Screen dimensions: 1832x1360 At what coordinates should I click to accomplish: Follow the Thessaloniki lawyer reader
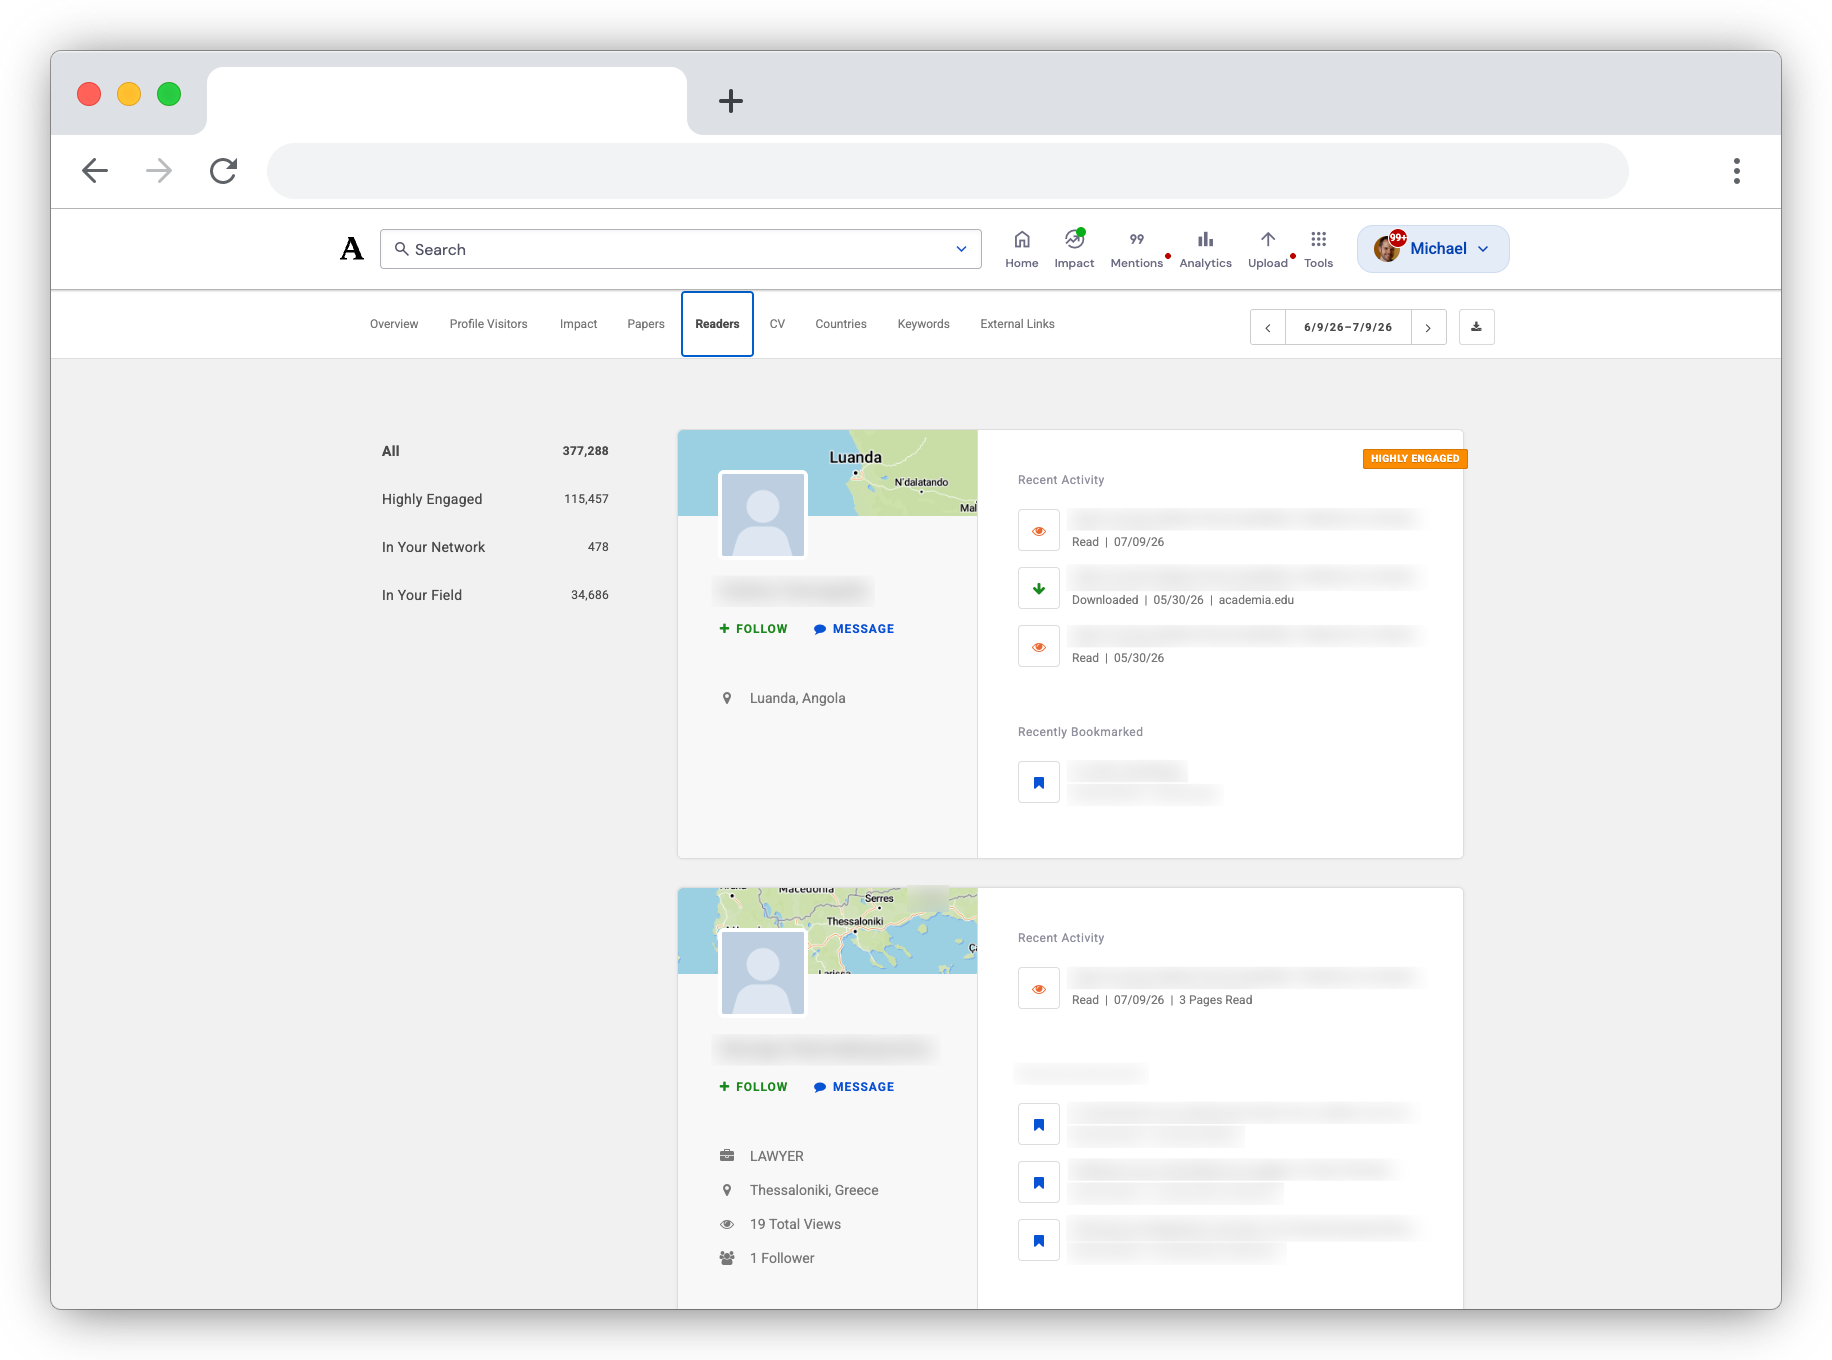(753, 1087)
